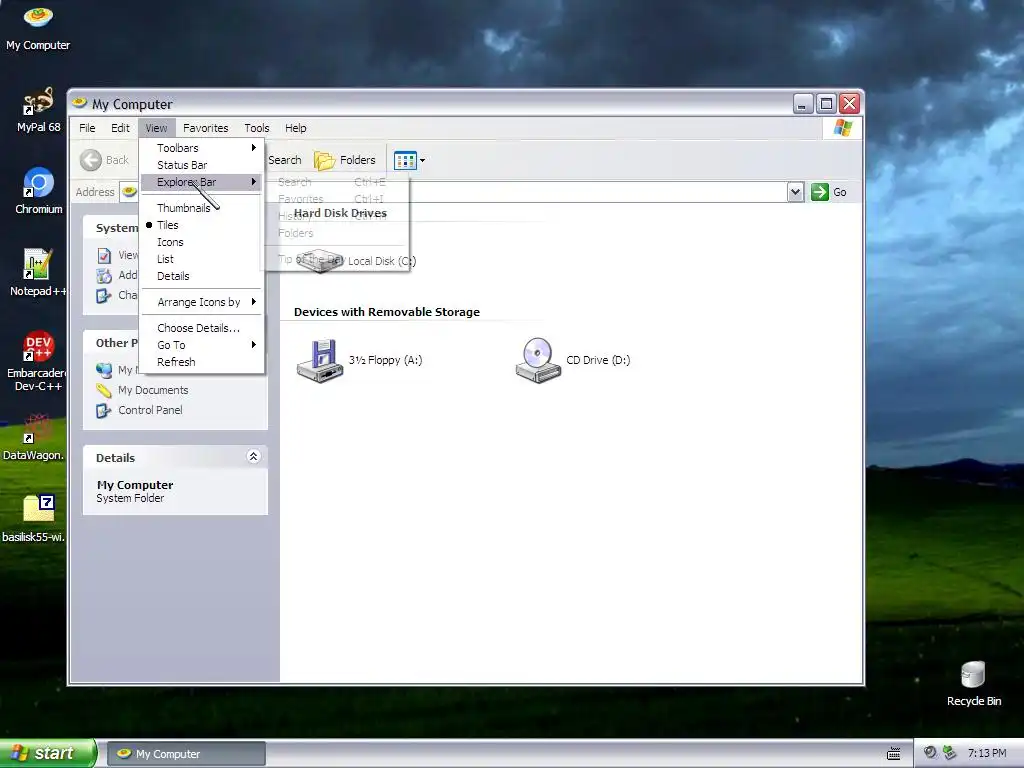Expand the Toolbars submenu
This screenshot has width=1024, height=768.
tap(202, 148)
